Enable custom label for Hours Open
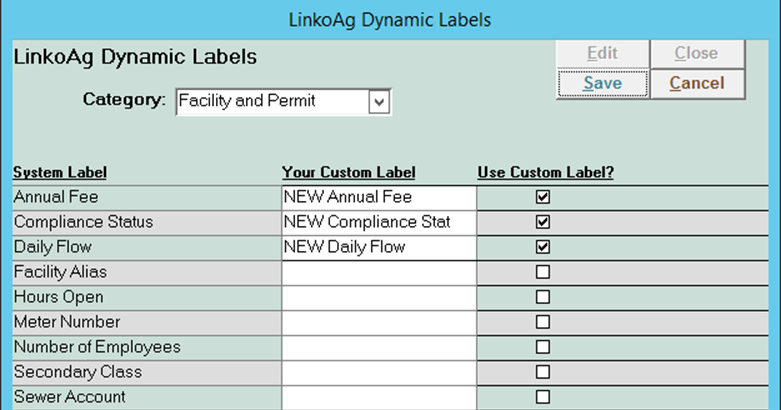This screenshot has height=410, width=781. click(x=543, y=297)
